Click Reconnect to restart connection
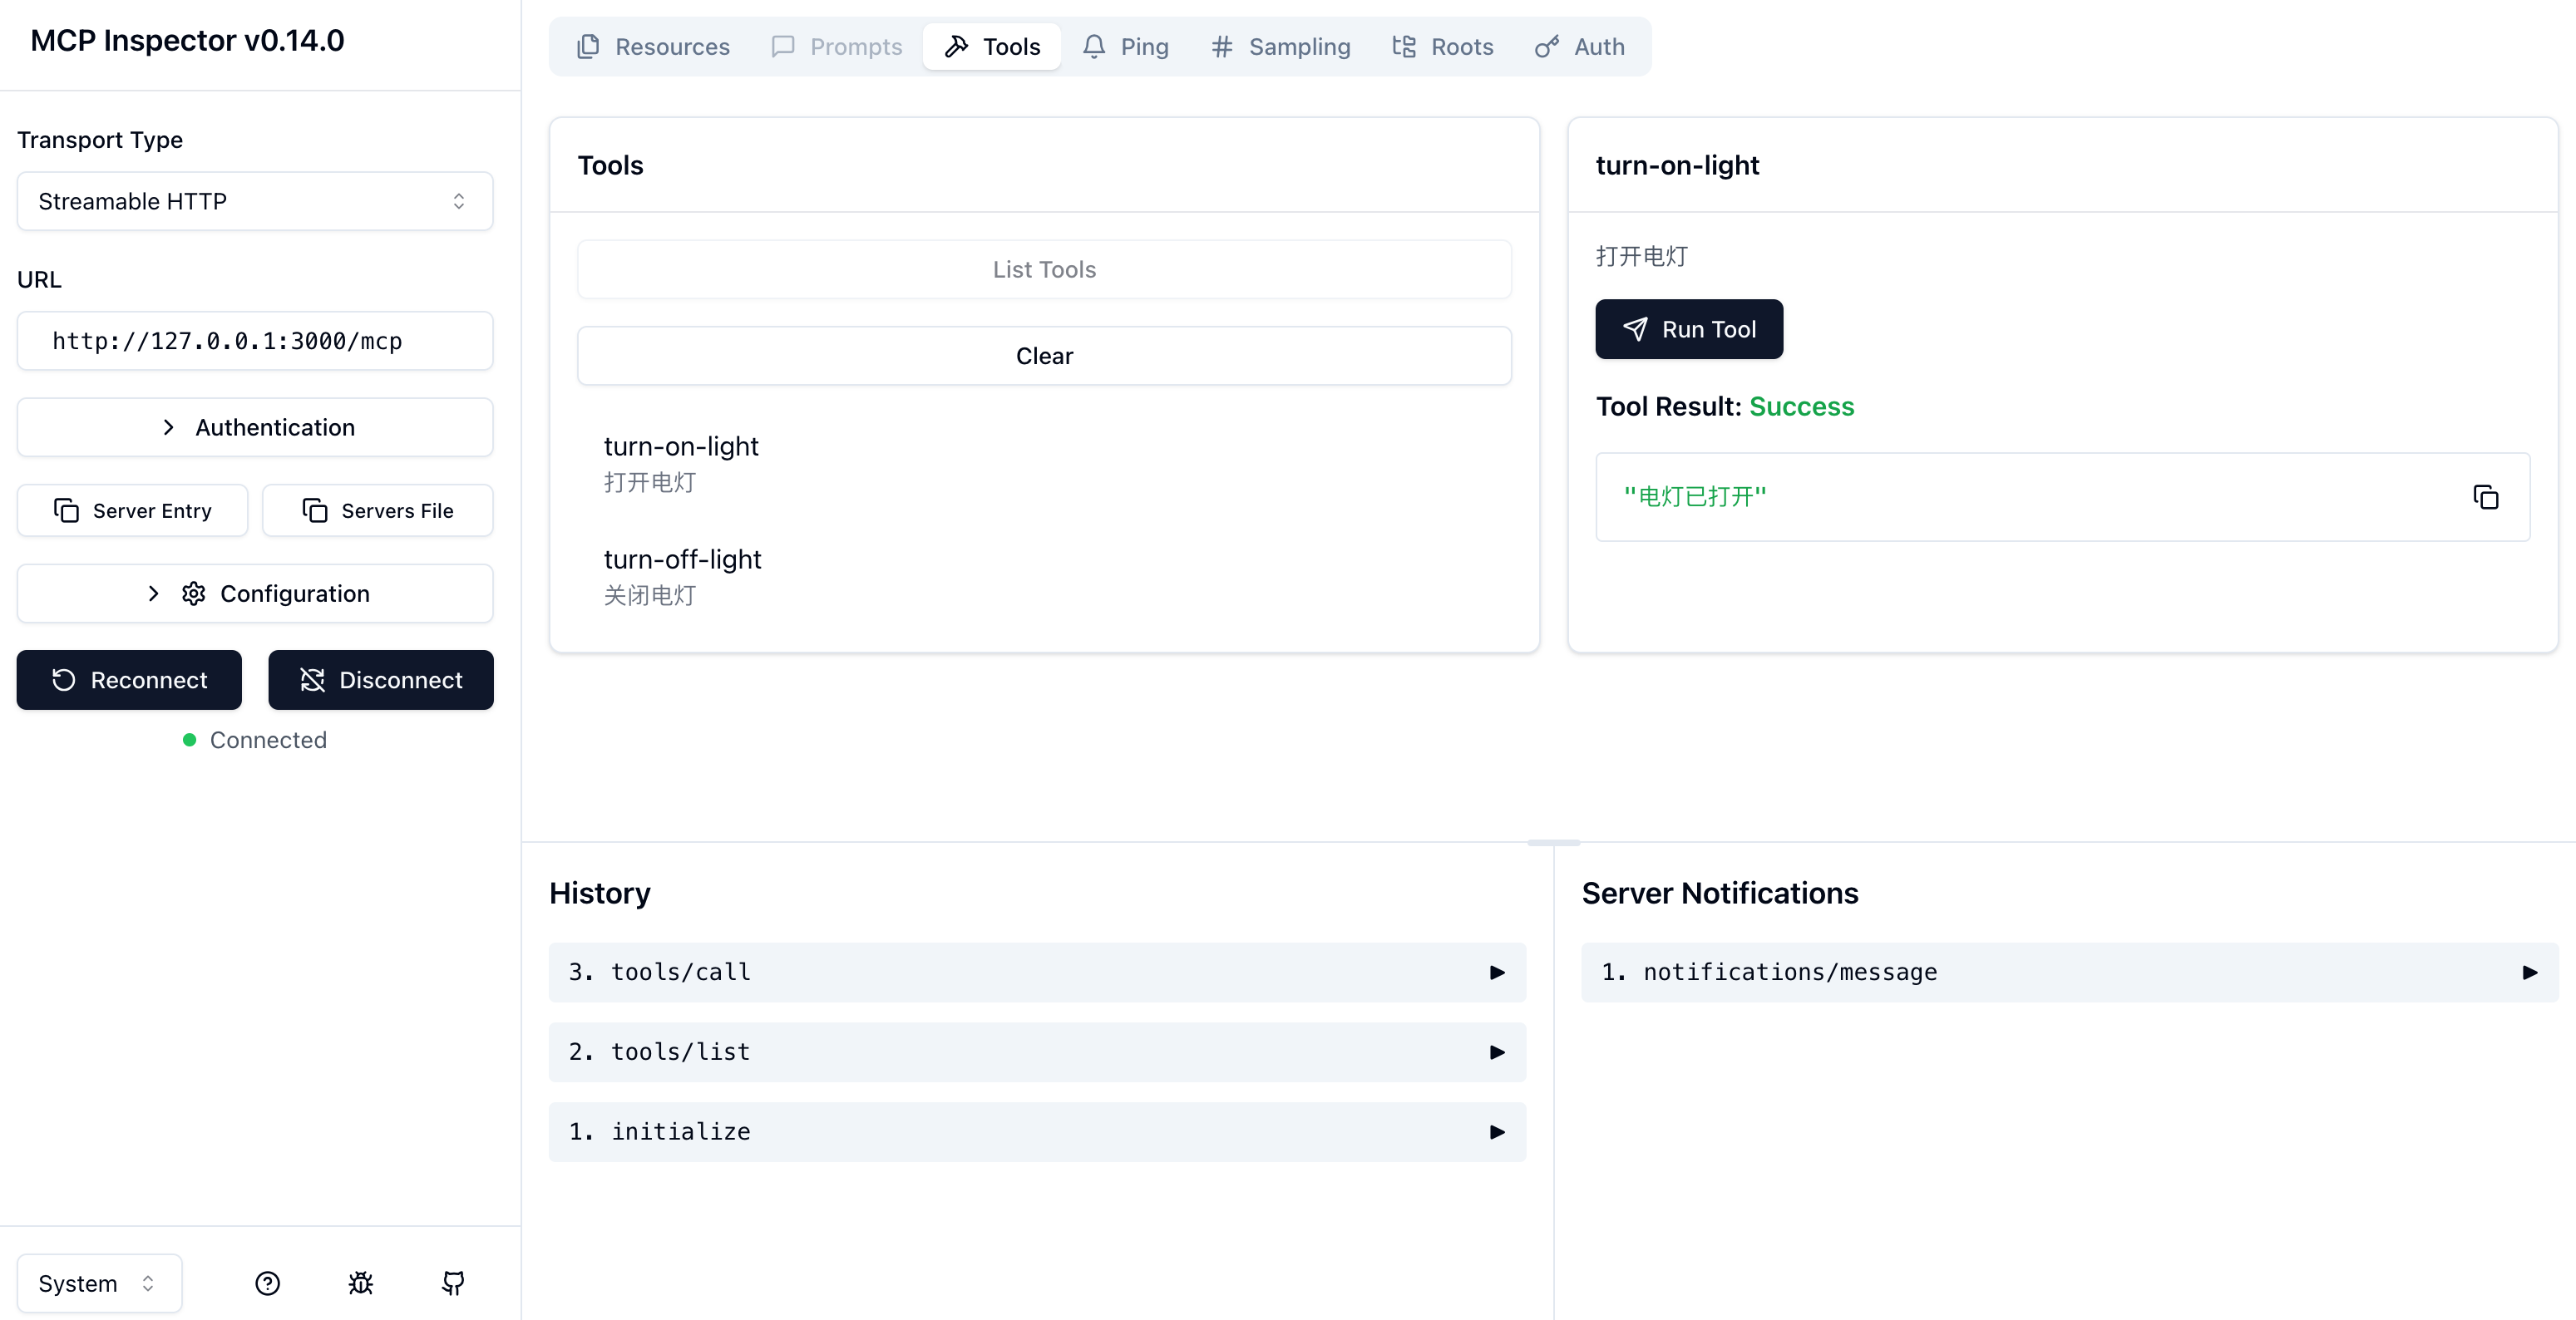 click(x=129, y=680)
